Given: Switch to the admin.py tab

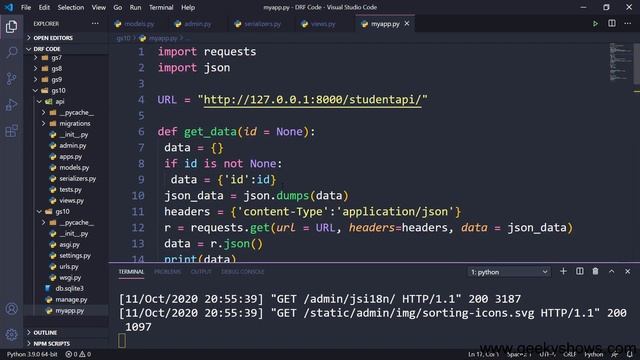Looking at the screenshot, I should point(198,24).
